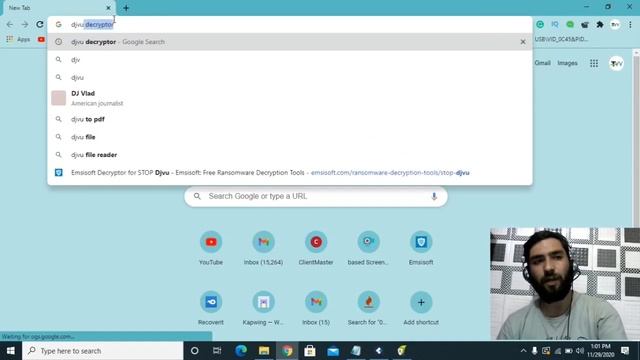The height and width of the screenshot is (360, 640).
Task: Open the Apps bookmarks shortcut
Action: pyautogui.click(x=18, y=39)
